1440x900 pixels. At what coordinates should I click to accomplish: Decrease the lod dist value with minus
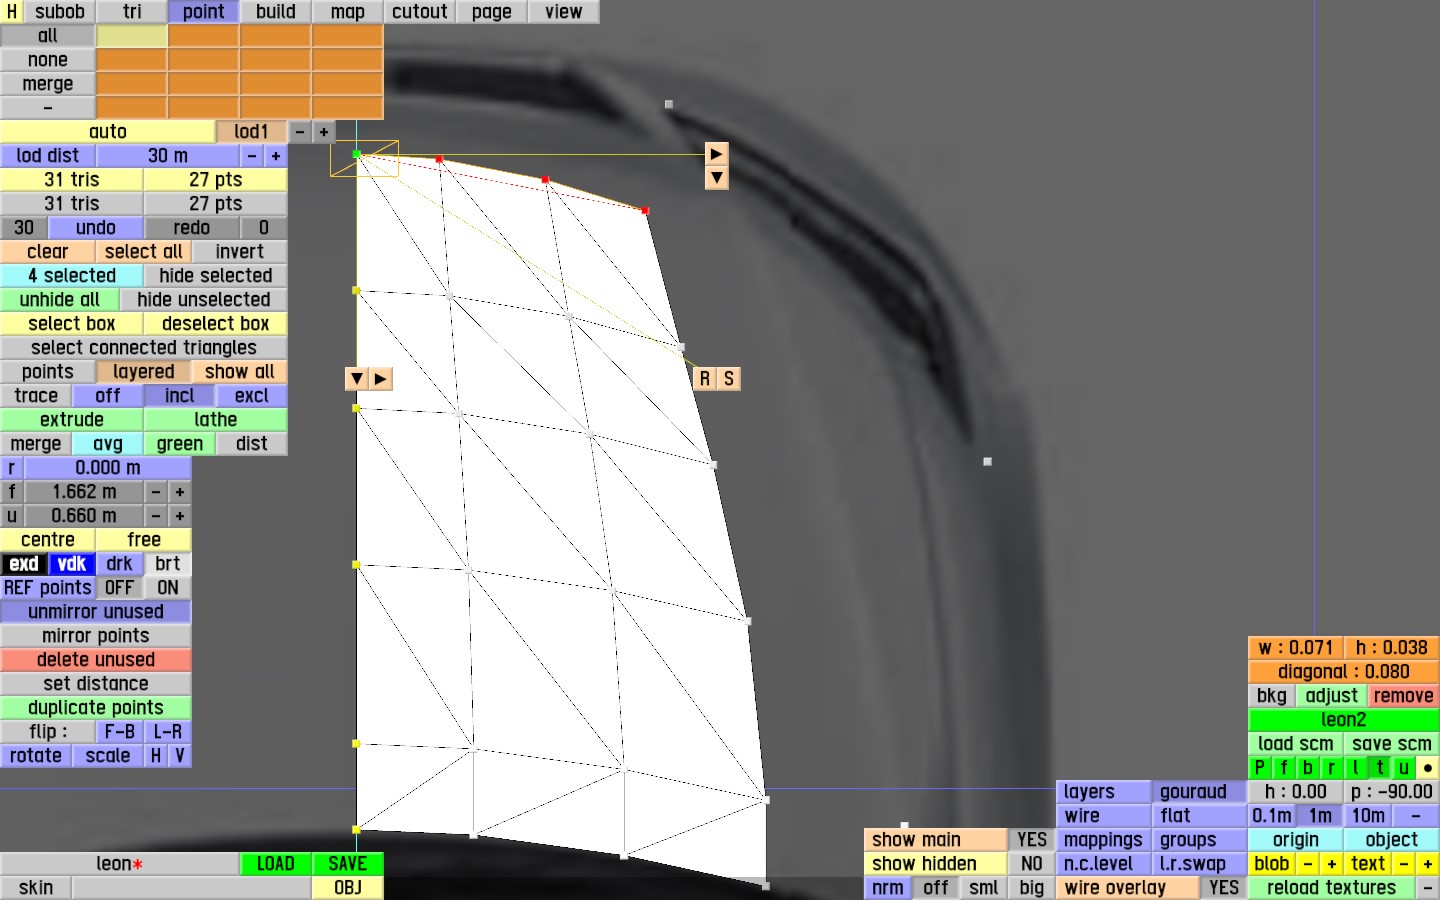(252, 156)
